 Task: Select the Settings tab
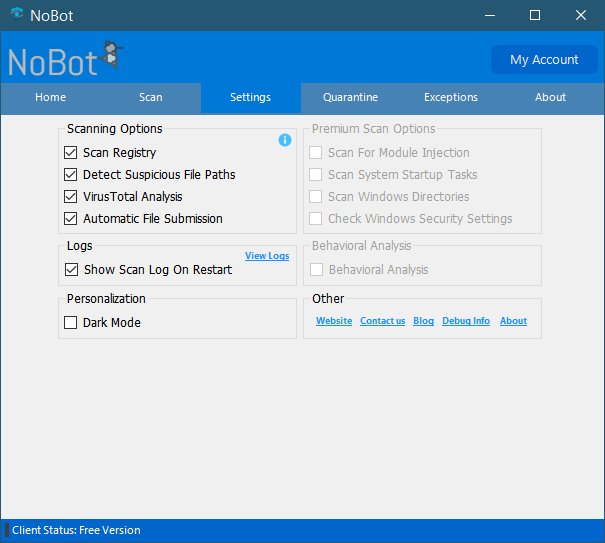[x=251, y=97]
